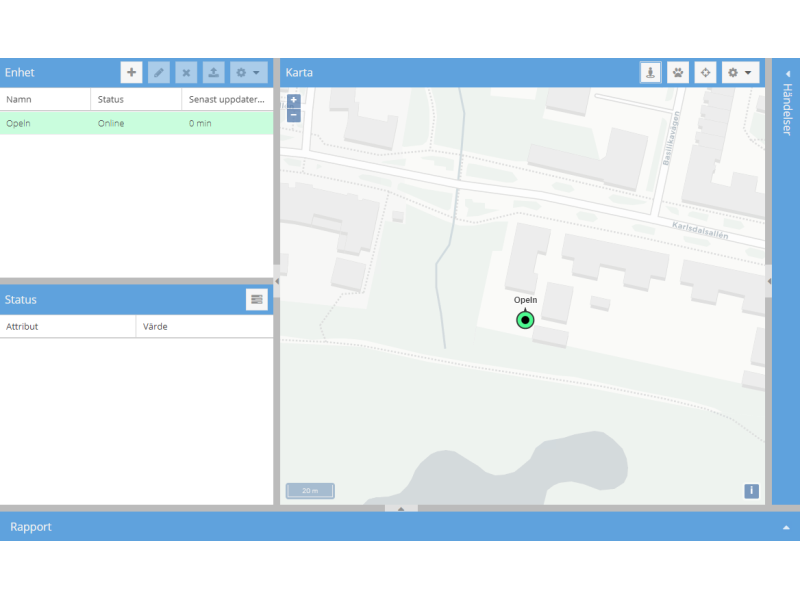The image size is (800, 600).
Task: Select the Opeln marker on map
Action: coord(525,320)
